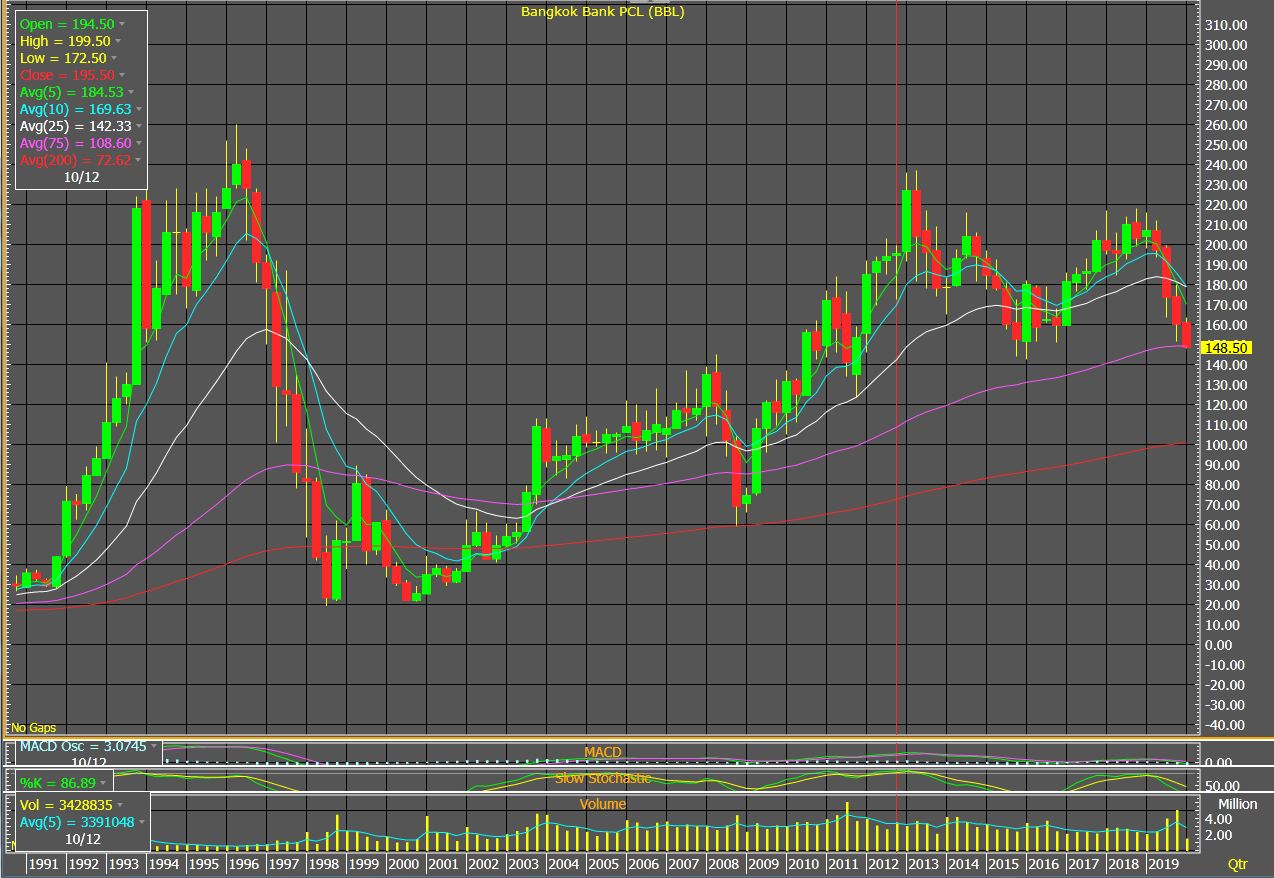Click the Avg(25) = 142.33 legend text
The height and width of the screenshot is (878, 1274).
click(x=75, y=126)
